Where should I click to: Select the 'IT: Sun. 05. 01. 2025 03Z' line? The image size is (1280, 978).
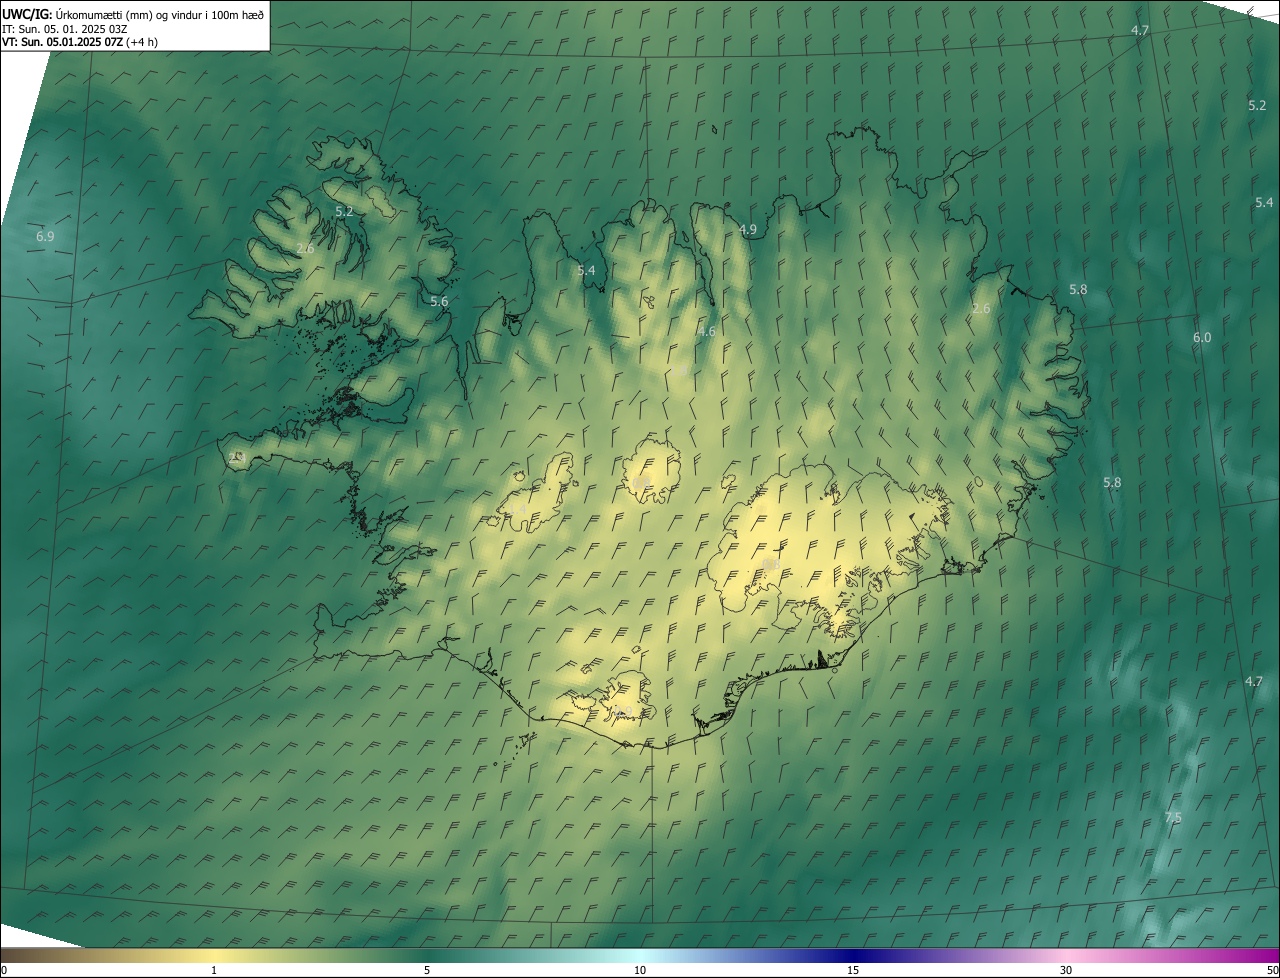coord(65,28)
